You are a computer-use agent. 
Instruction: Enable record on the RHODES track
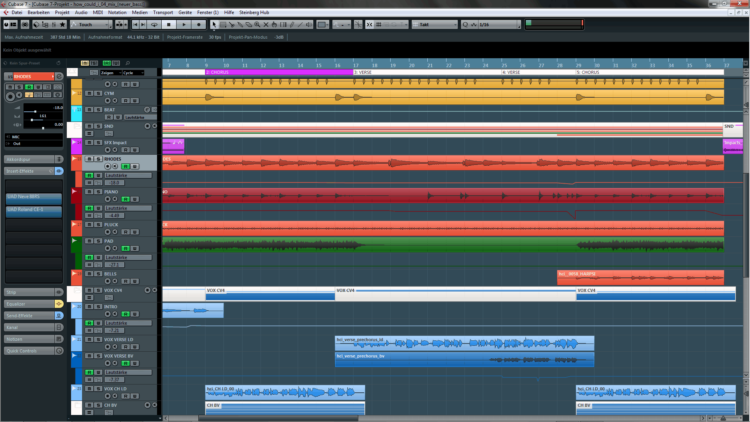pyautogui.click(x=108, y=167)
